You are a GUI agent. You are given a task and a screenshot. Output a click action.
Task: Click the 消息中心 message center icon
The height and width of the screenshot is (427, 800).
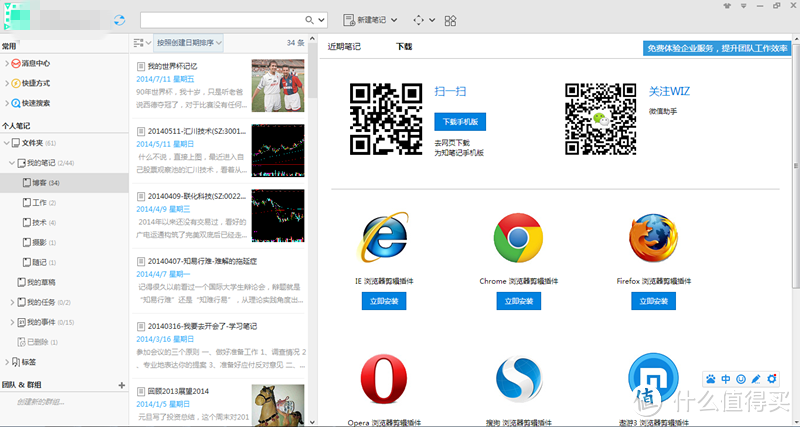tap(16, 63)
